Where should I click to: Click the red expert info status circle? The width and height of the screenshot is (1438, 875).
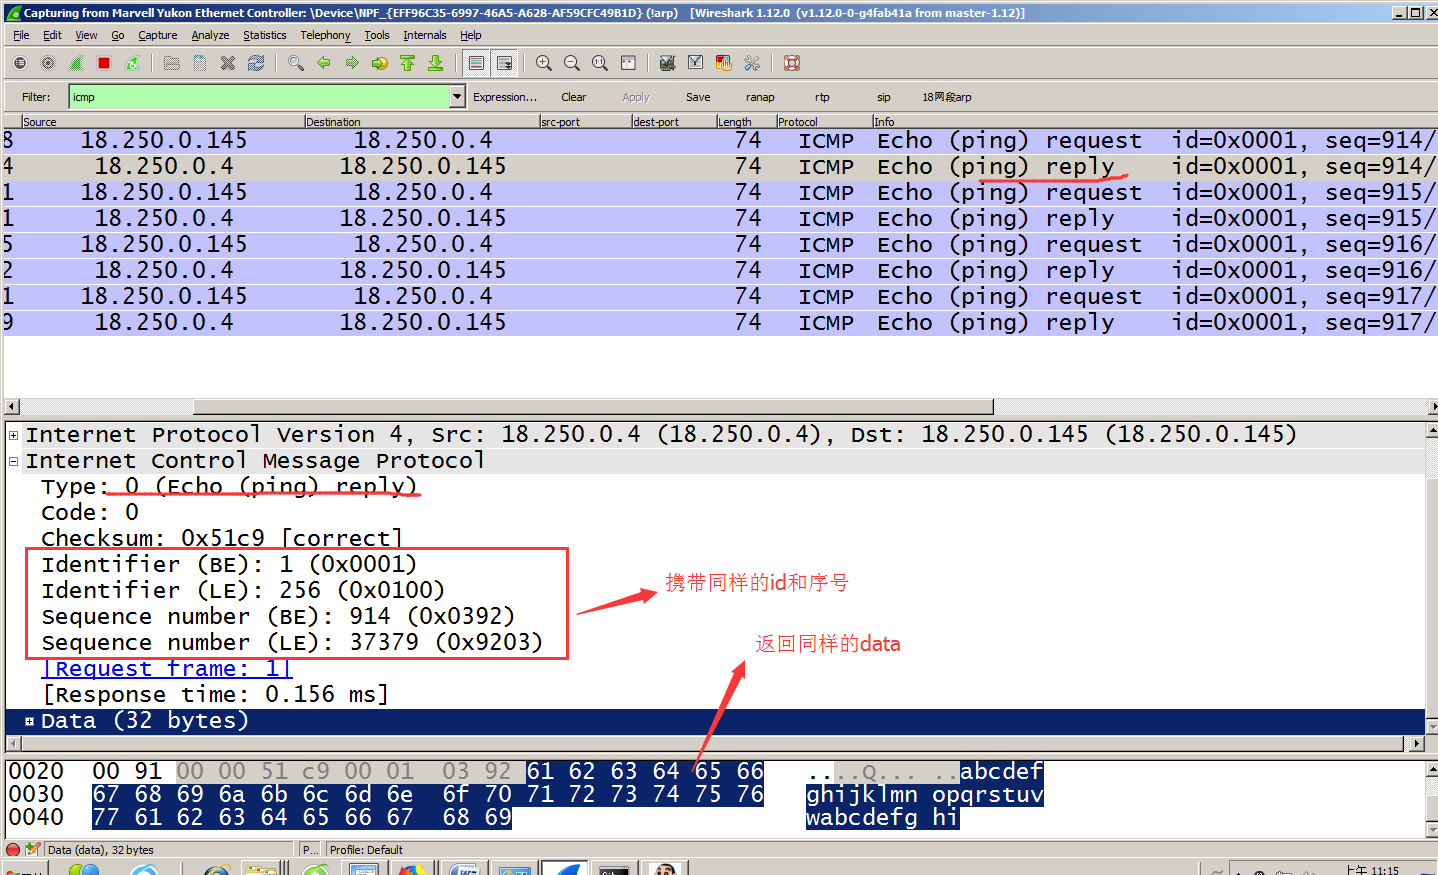[x=13, y=850]
